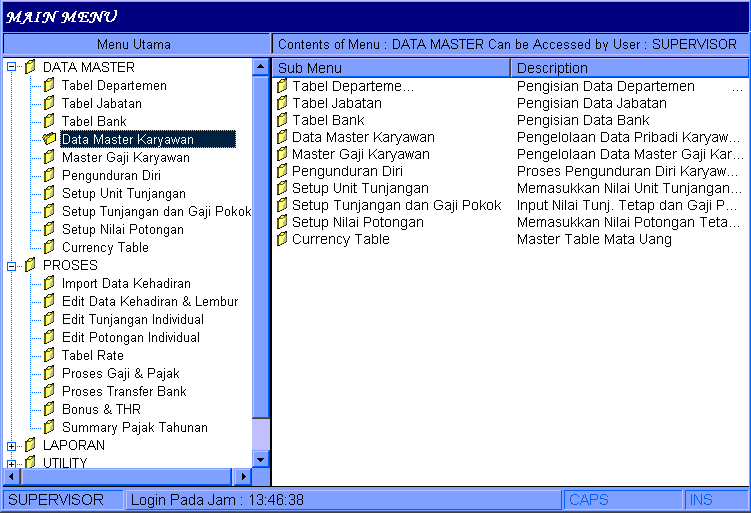Click Sub Menu list icon for Tabel Jabatan
This screenshot has height=513, width=751.
click(282, 103)
